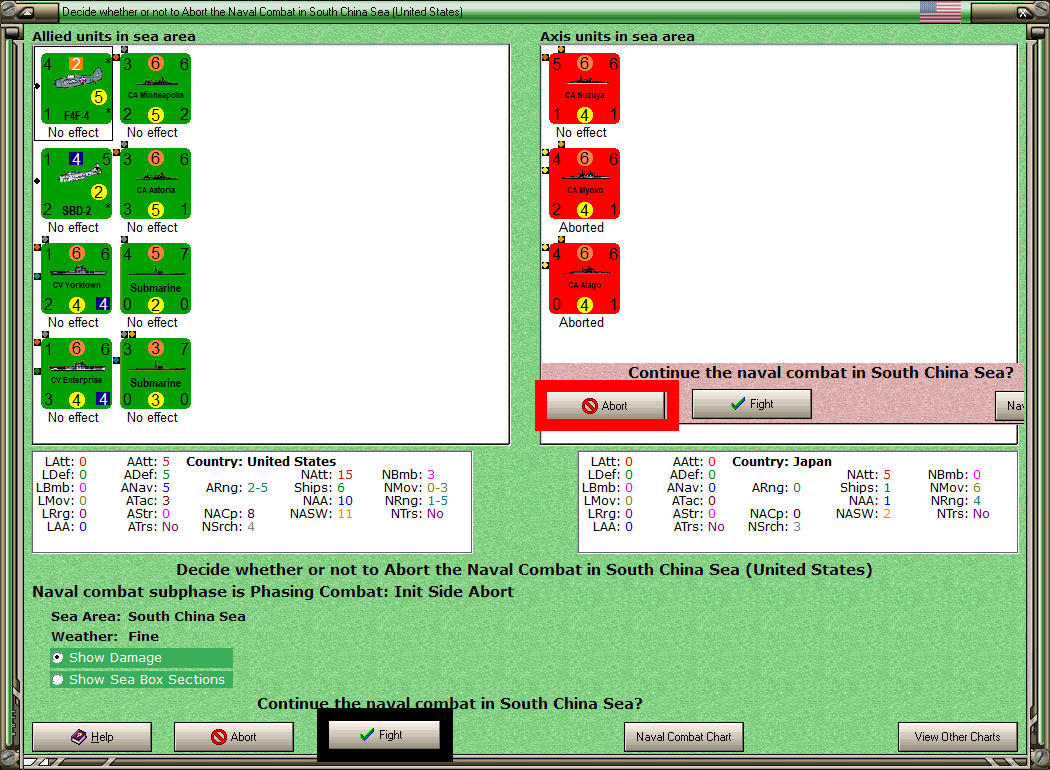Click the NAtt: 15 value for United States
The width and height of the screenshot is (1050, 770).
[345, 475]
